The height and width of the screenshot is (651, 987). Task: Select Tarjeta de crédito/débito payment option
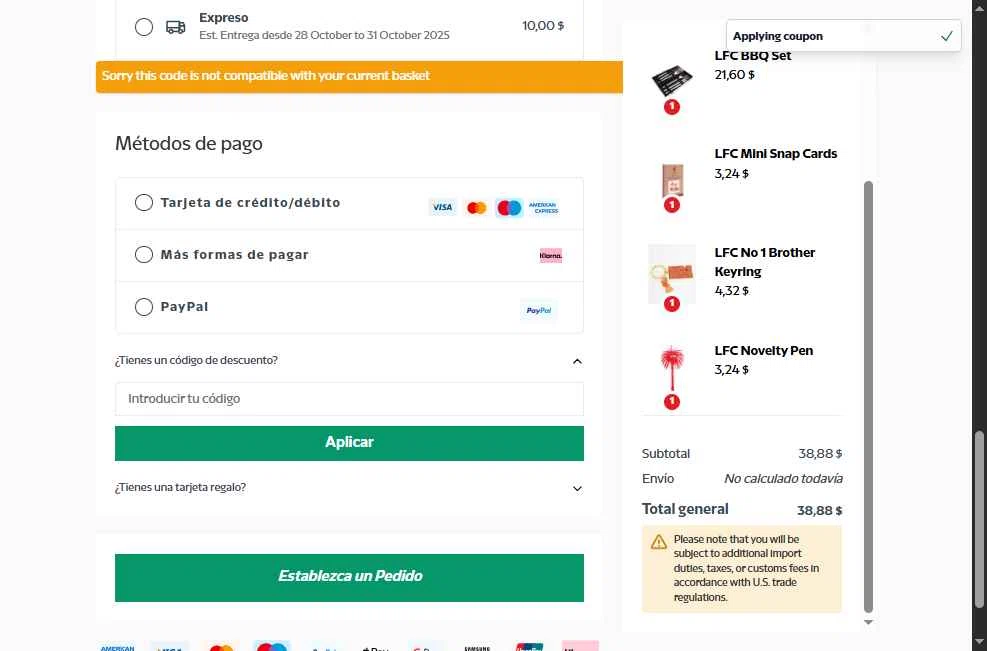pos(144,203)
